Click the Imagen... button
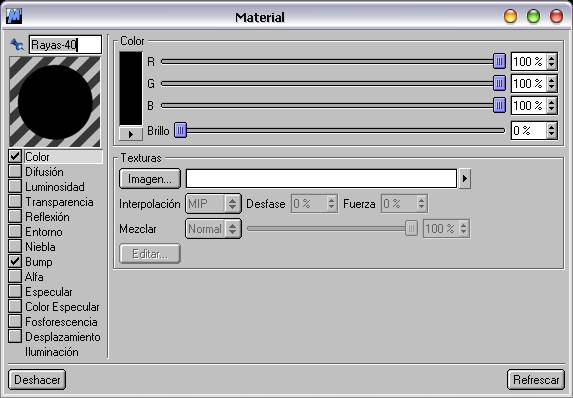The image size is (573, 398). (150, 179)
